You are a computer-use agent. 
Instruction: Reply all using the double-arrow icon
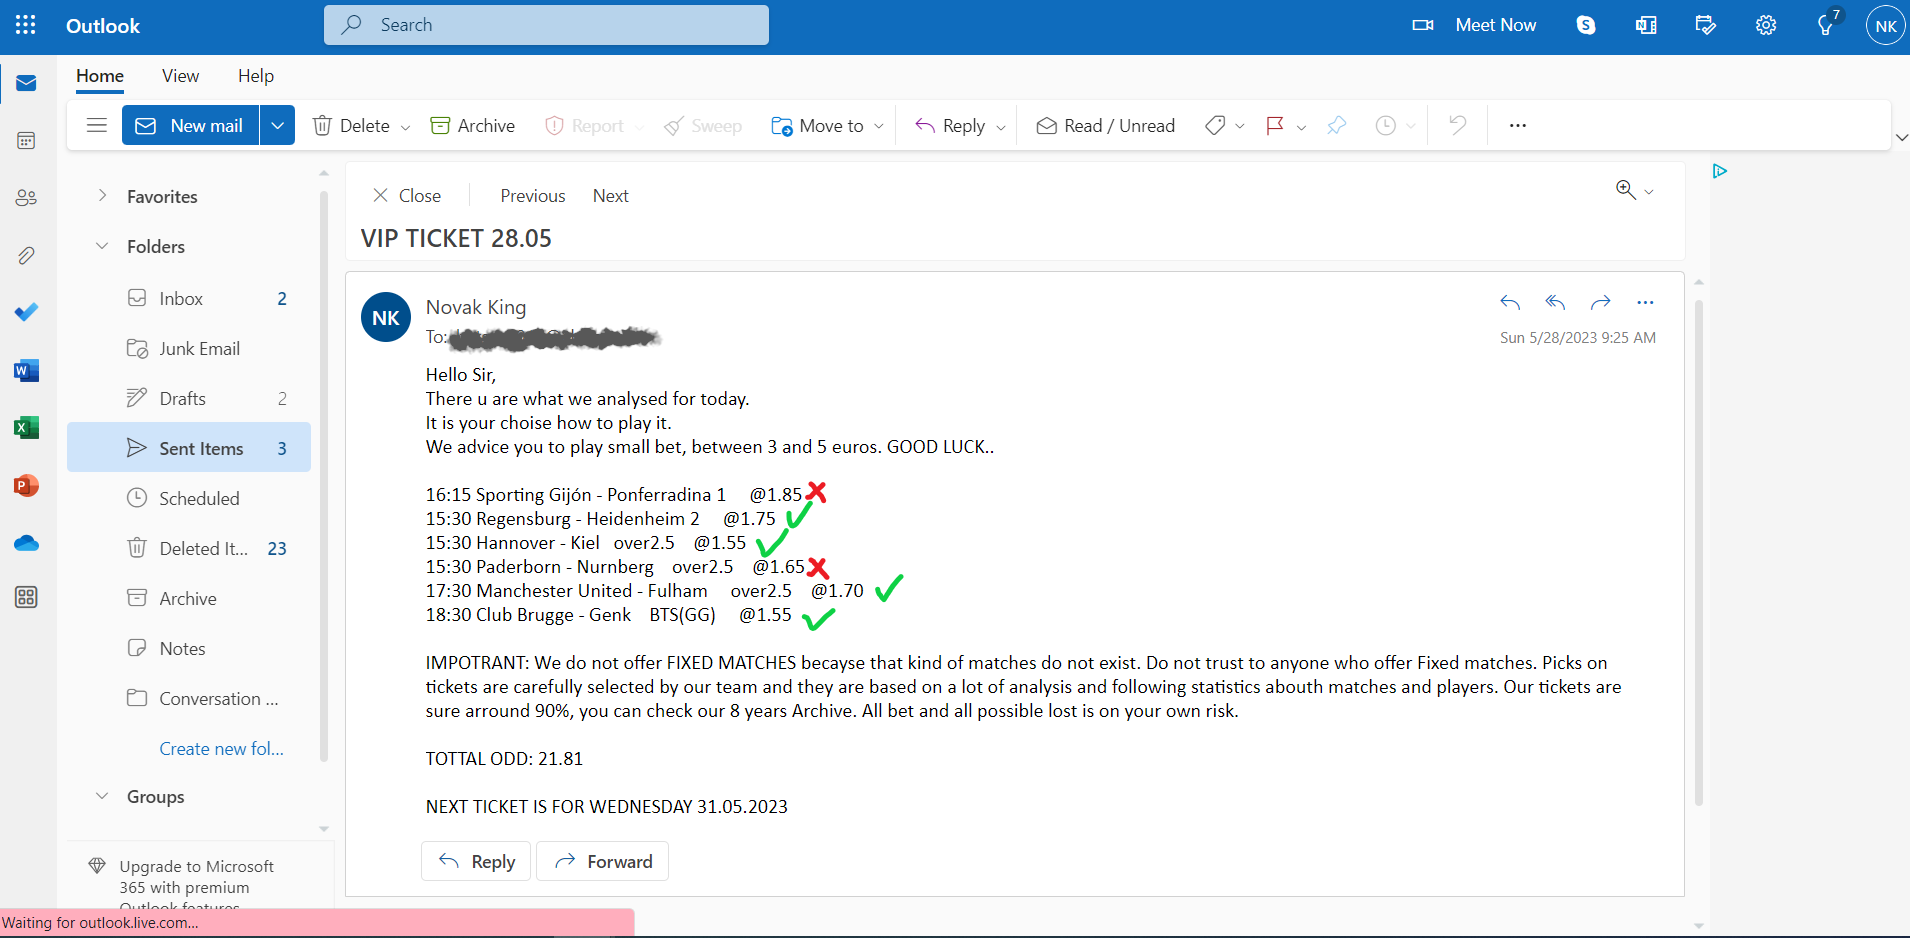1555,302
